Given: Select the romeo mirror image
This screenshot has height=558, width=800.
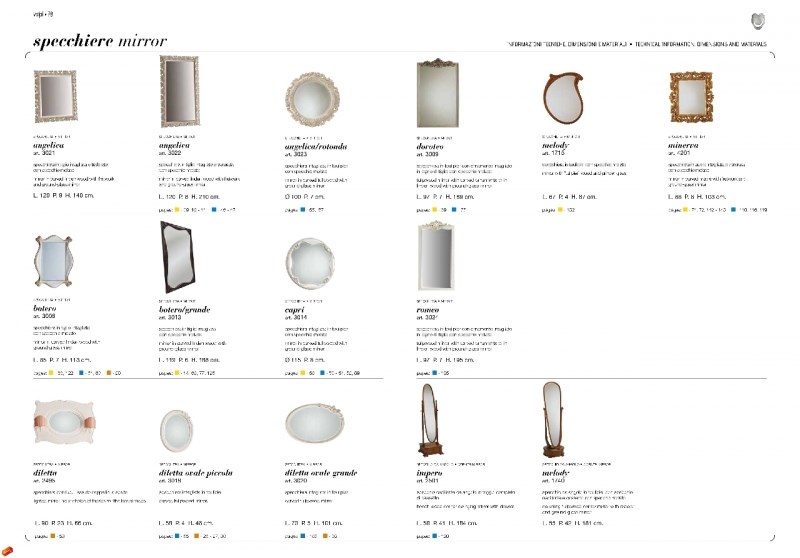Looking at the screenshot, I should (436, 256).
